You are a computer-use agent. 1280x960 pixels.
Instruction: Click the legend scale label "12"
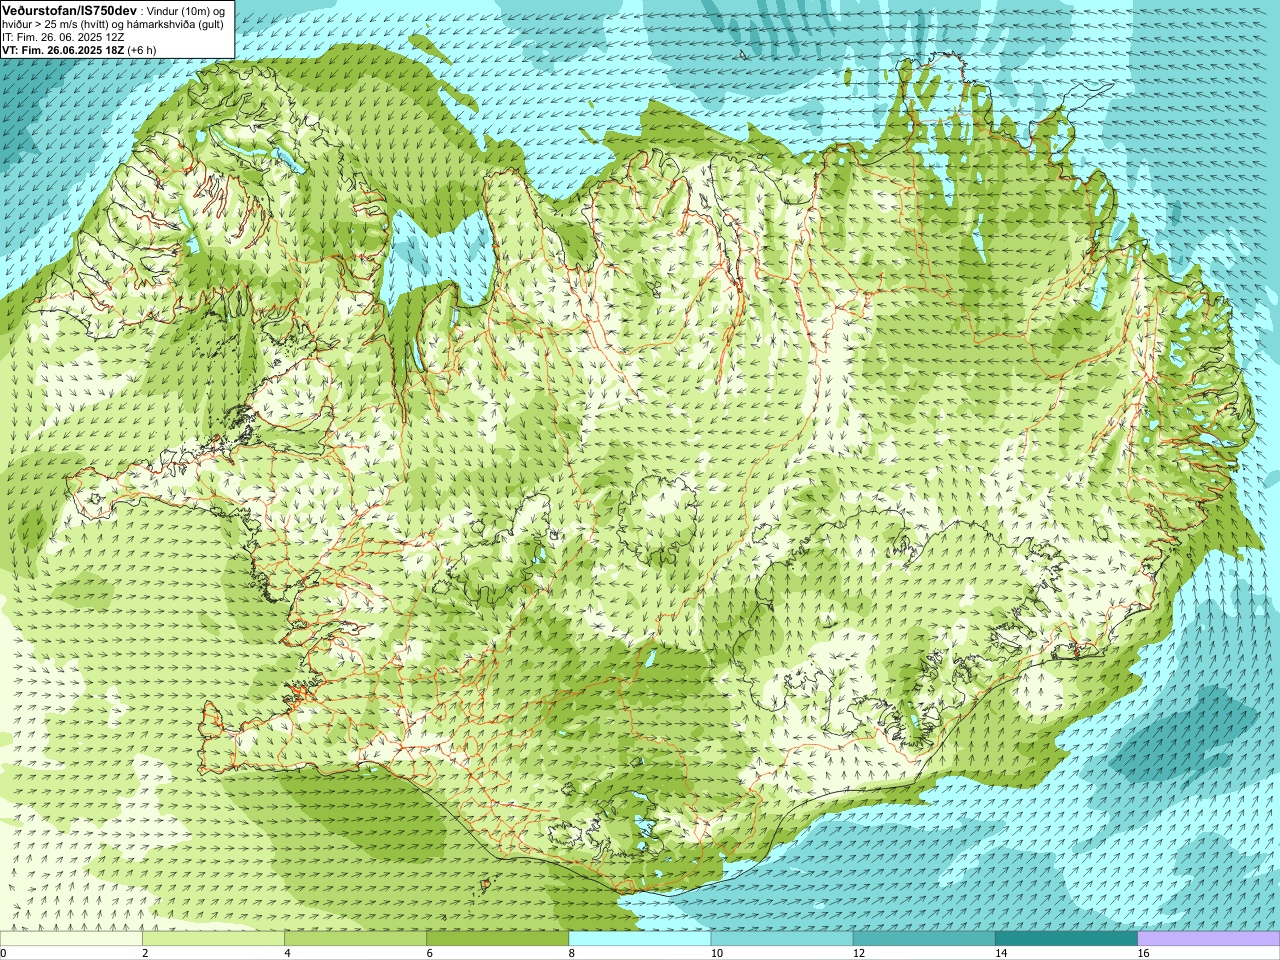click(859, 953)
